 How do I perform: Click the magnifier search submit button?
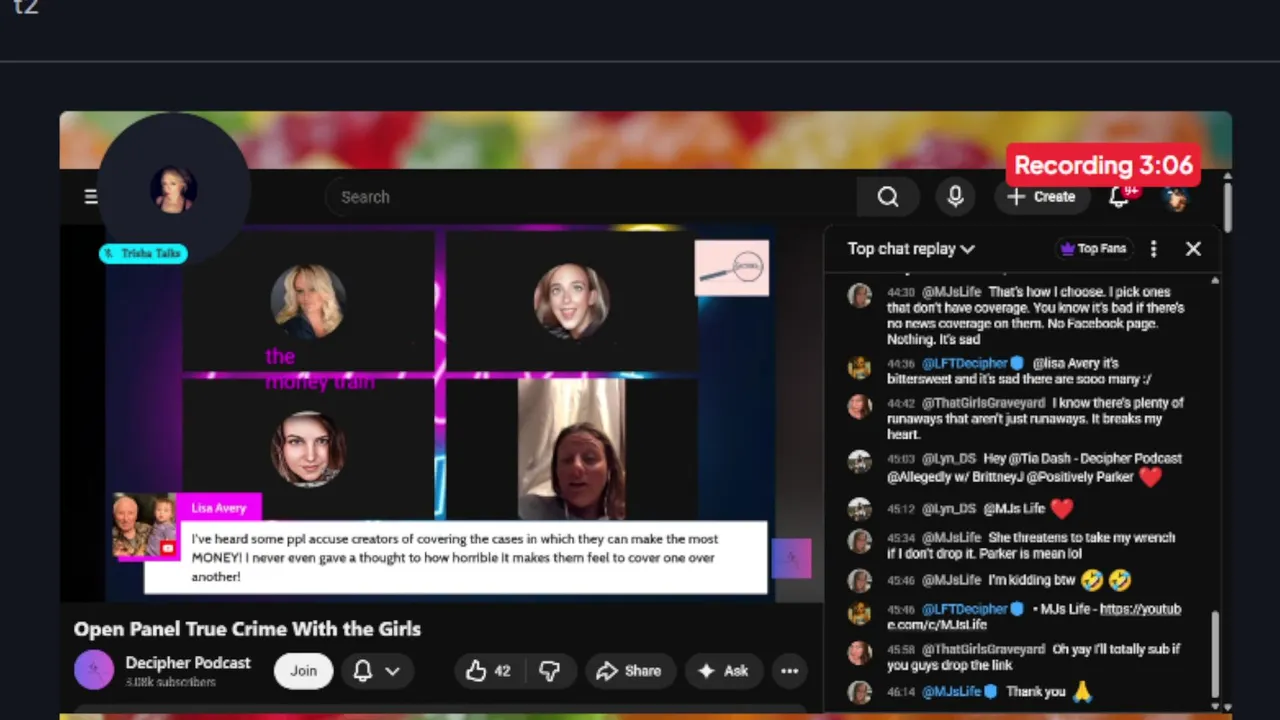[x=888, y=197]
